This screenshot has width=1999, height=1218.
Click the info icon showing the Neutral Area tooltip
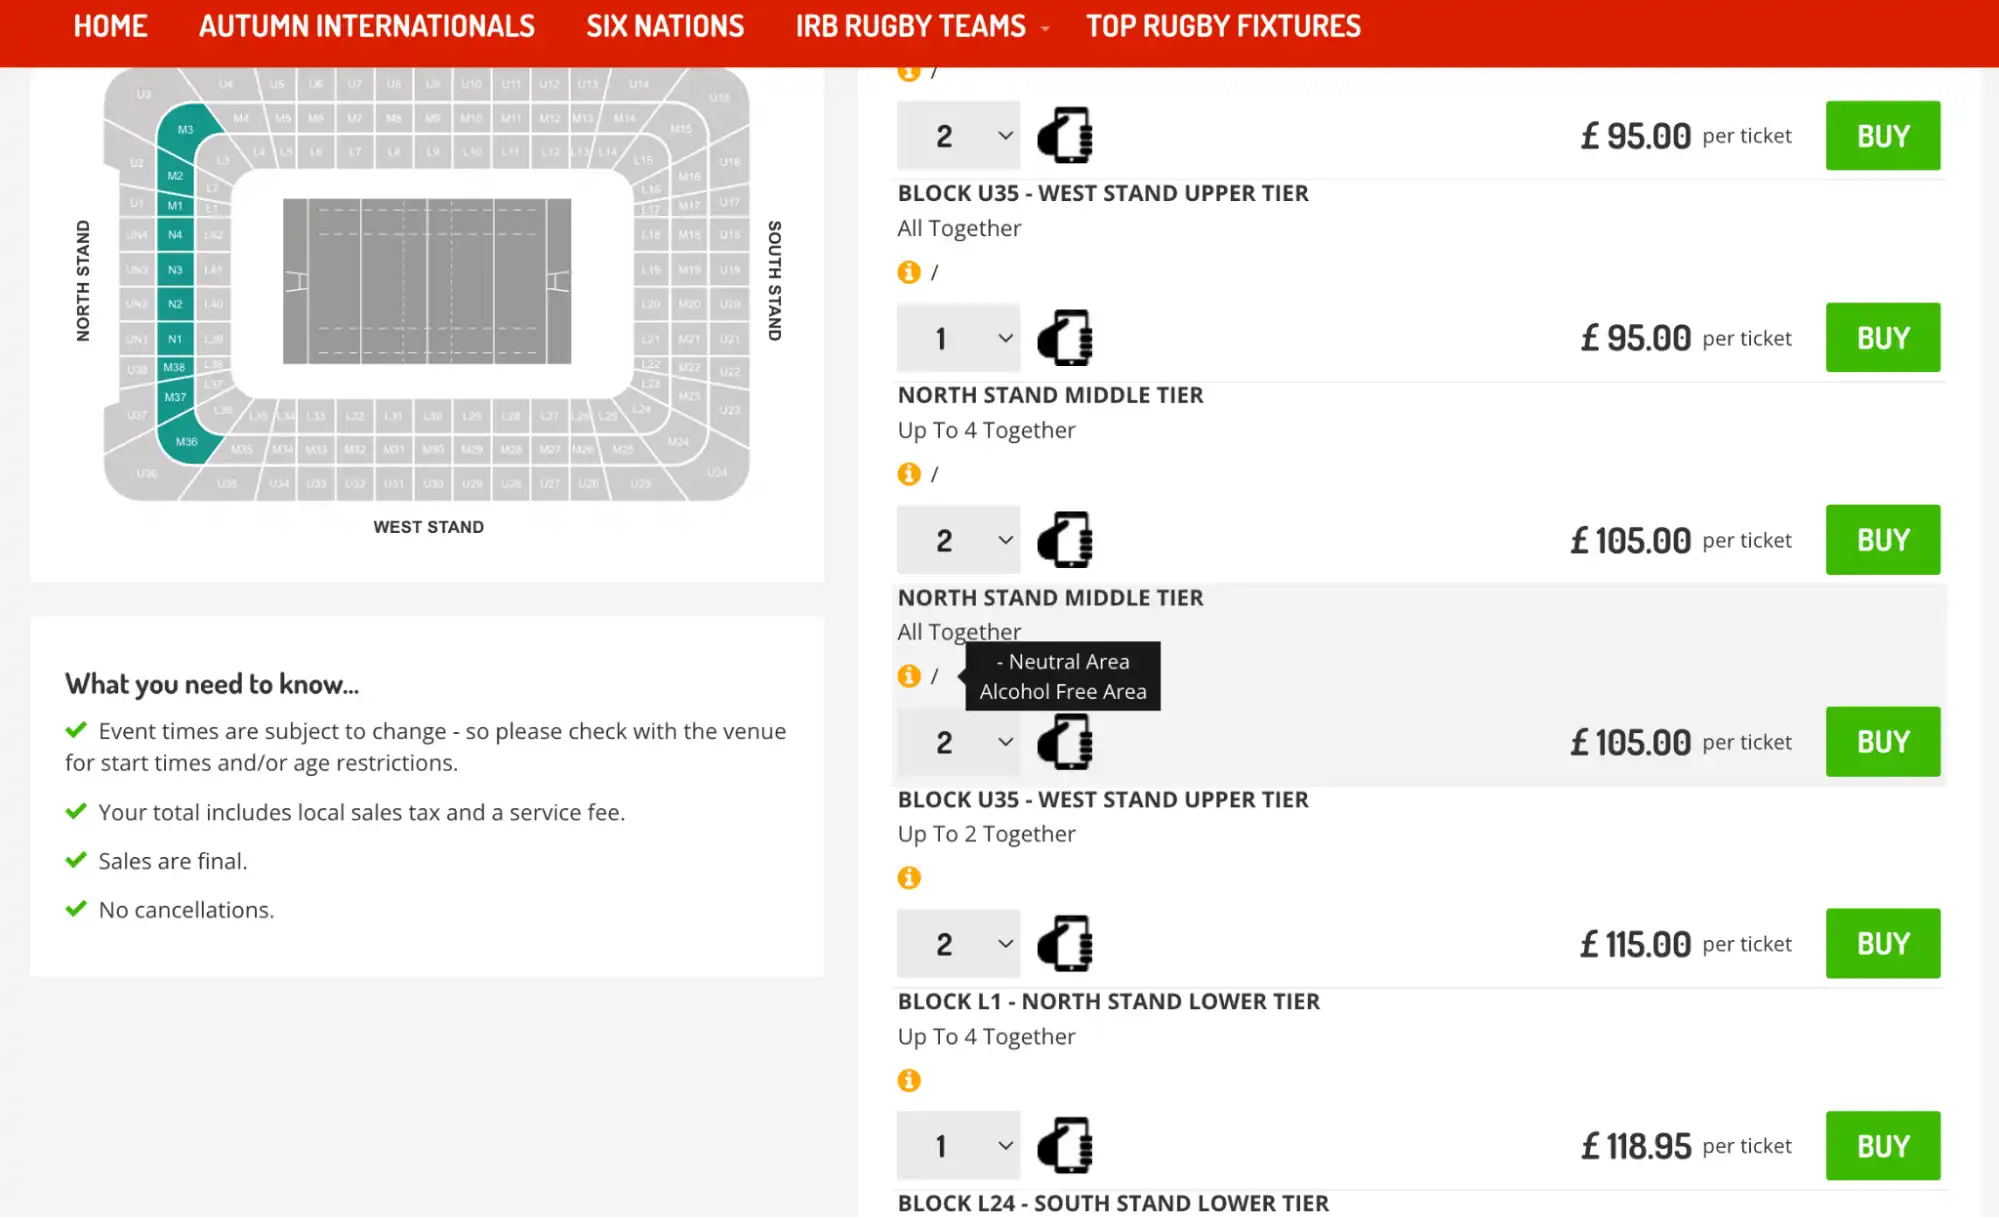(x=909, y=676)
